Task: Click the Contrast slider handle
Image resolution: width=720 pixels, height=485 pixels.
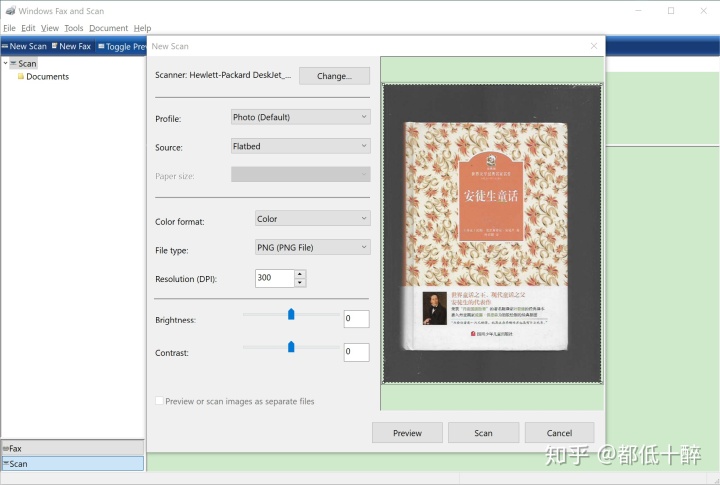Action: click(291, 347)
